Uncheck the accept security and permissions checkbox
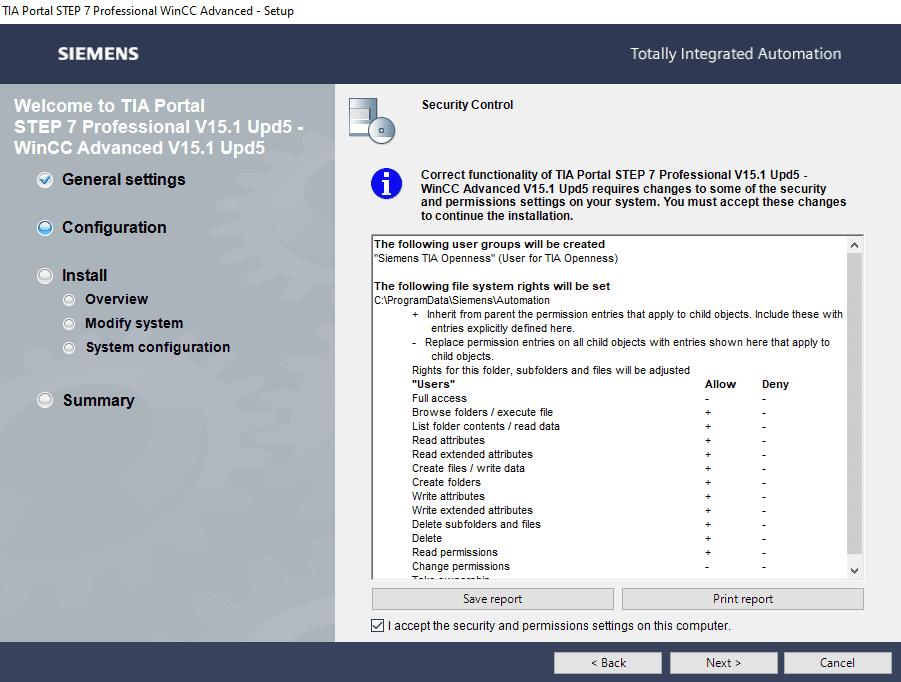Image resolution: width=901 pixels, height=682 pixels. coord(378,626)
